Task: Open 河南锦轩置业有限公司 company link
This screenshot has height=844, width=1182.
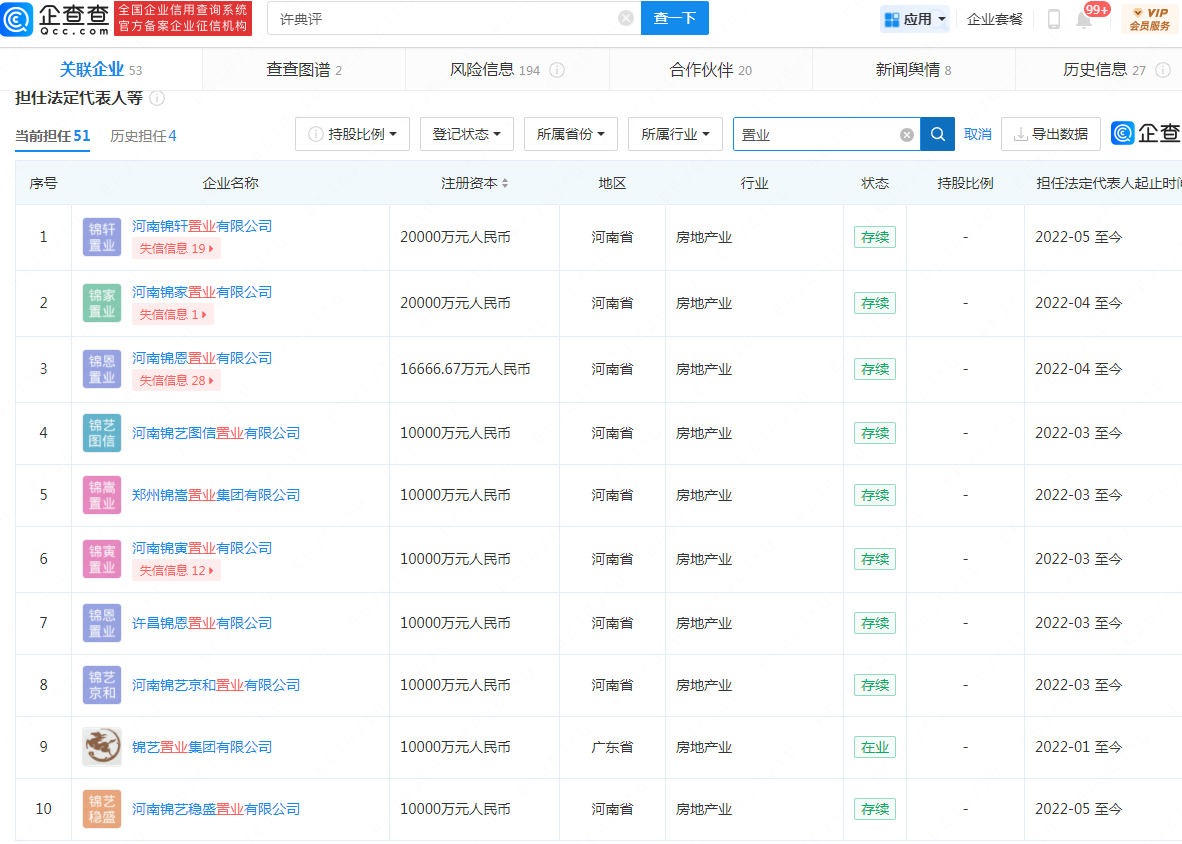Action: (202, 226)
